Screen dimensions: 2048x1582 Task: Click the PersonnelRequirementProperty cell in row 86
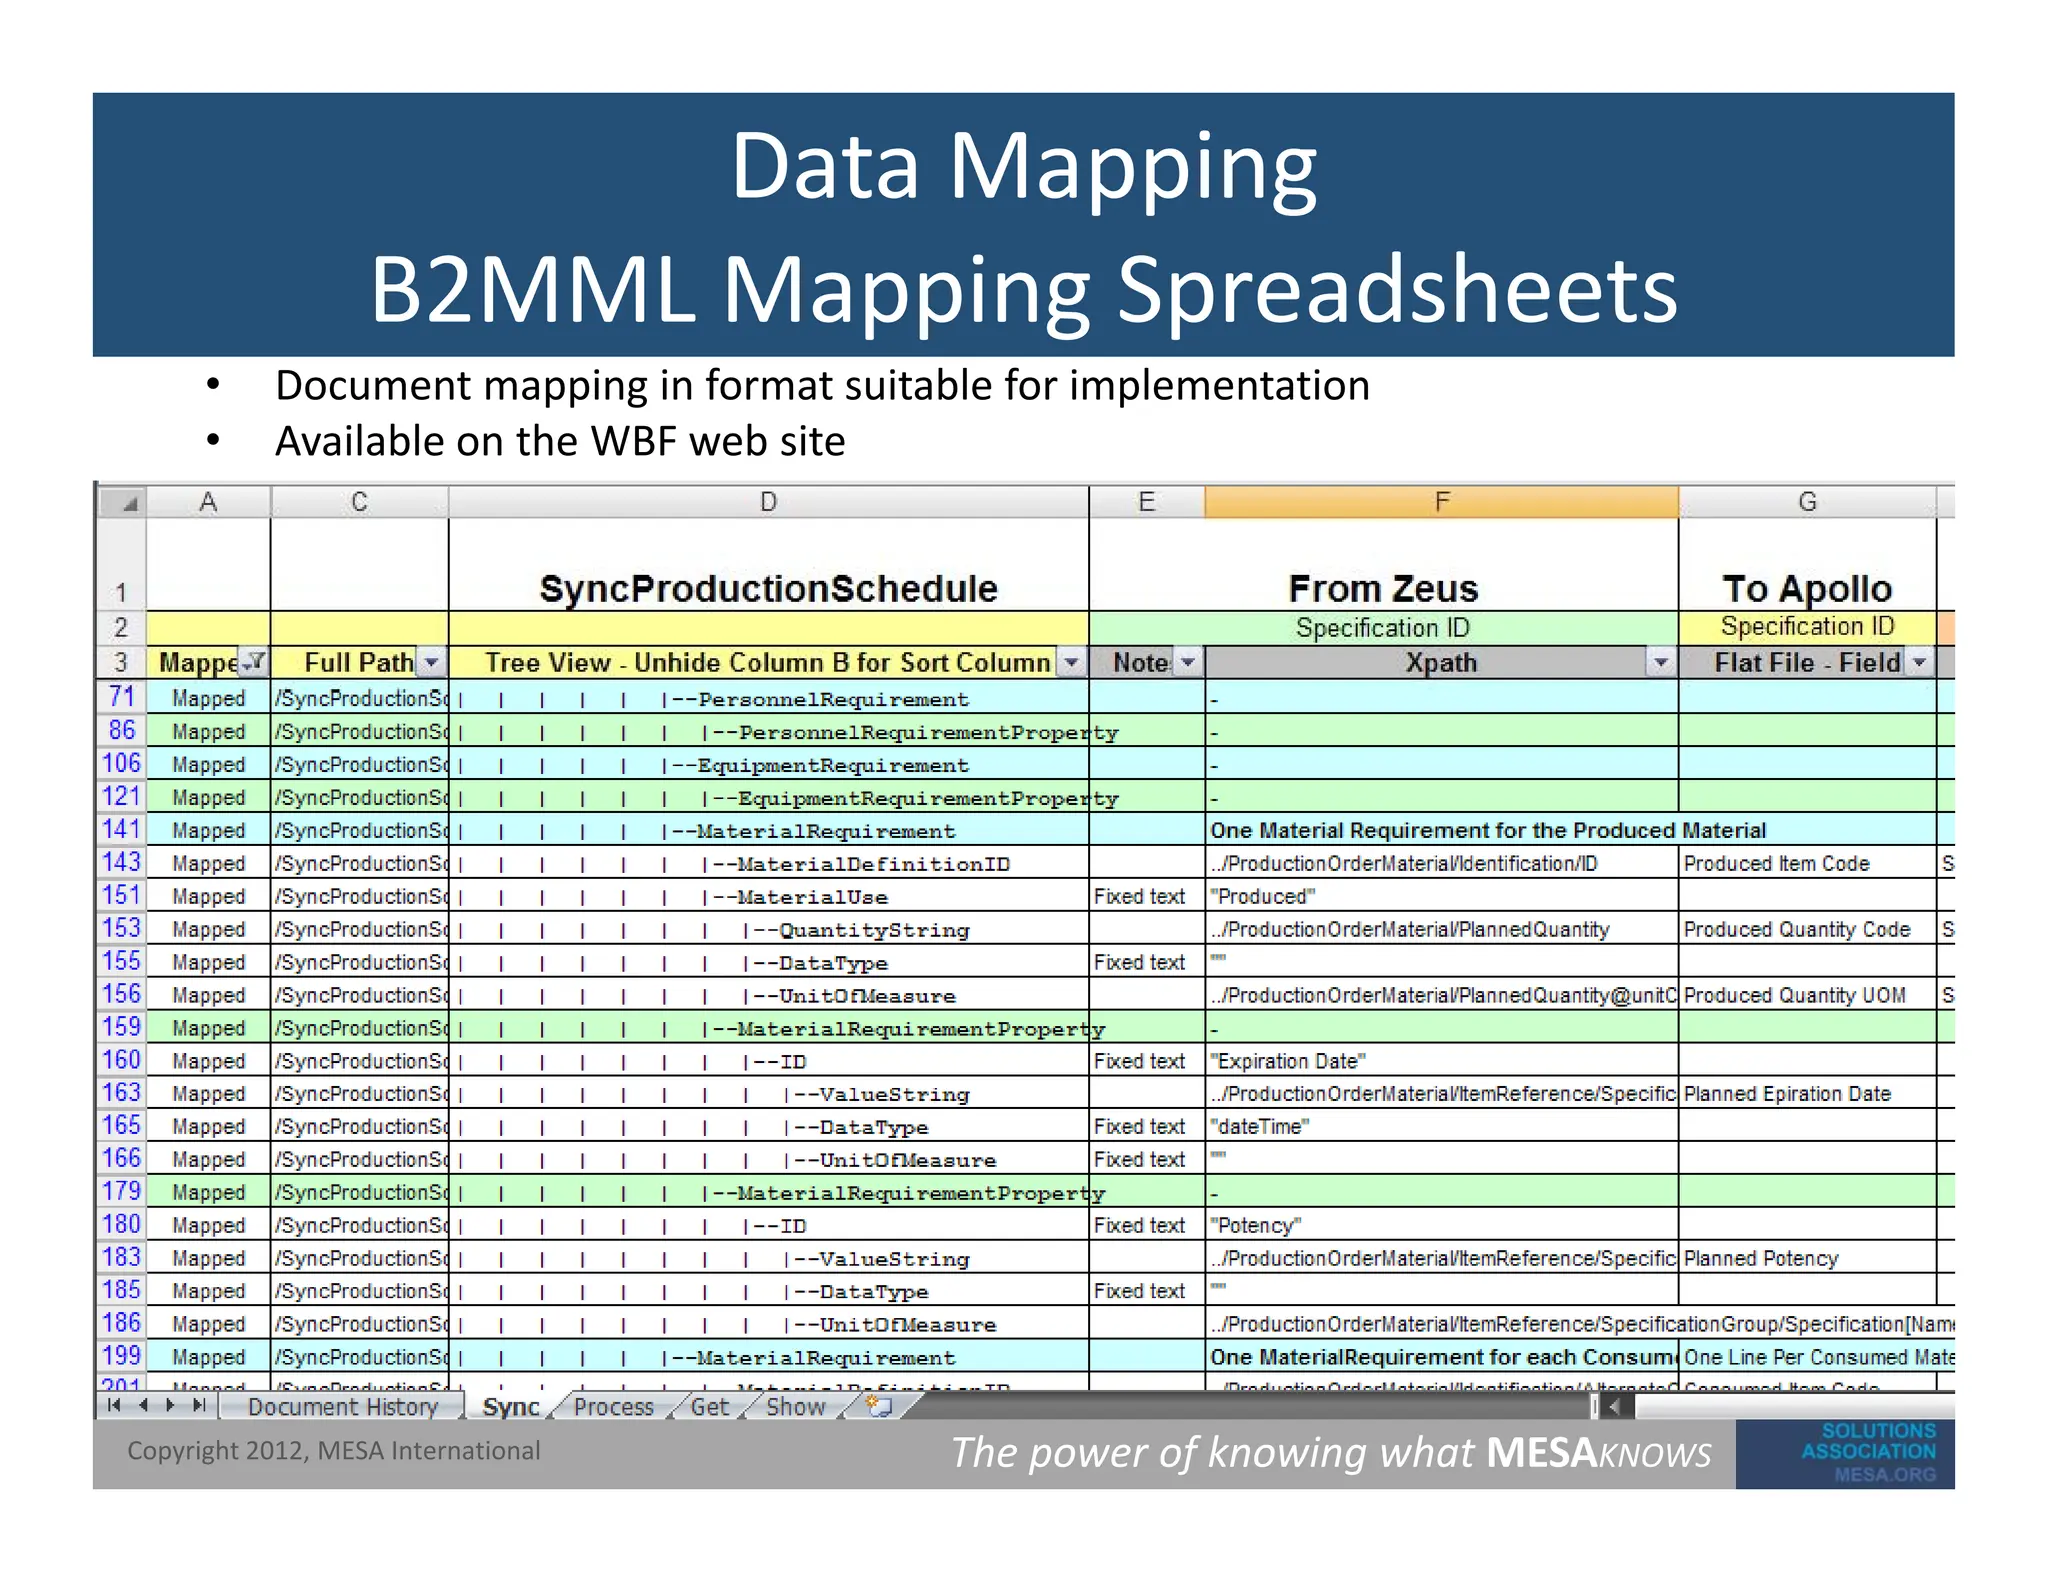click(768, 731)
